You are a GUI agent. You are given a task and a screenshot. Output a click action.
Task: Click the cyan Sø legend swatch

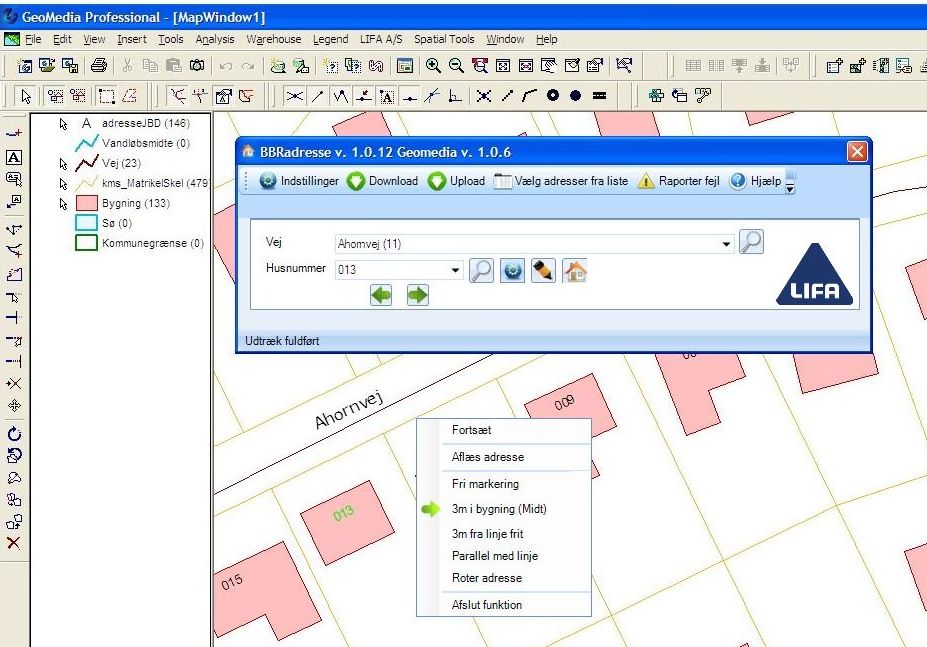point(86,223)
